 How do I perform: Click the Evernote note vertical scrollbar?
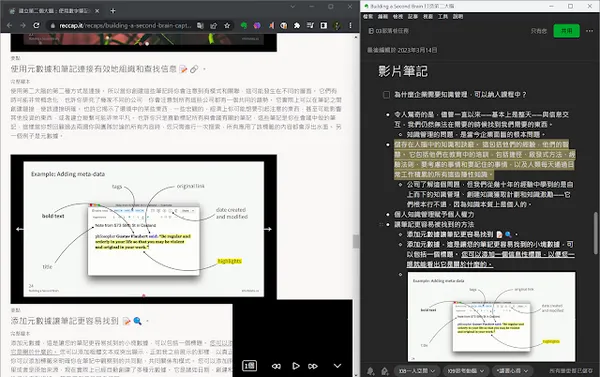click(596, 233)
